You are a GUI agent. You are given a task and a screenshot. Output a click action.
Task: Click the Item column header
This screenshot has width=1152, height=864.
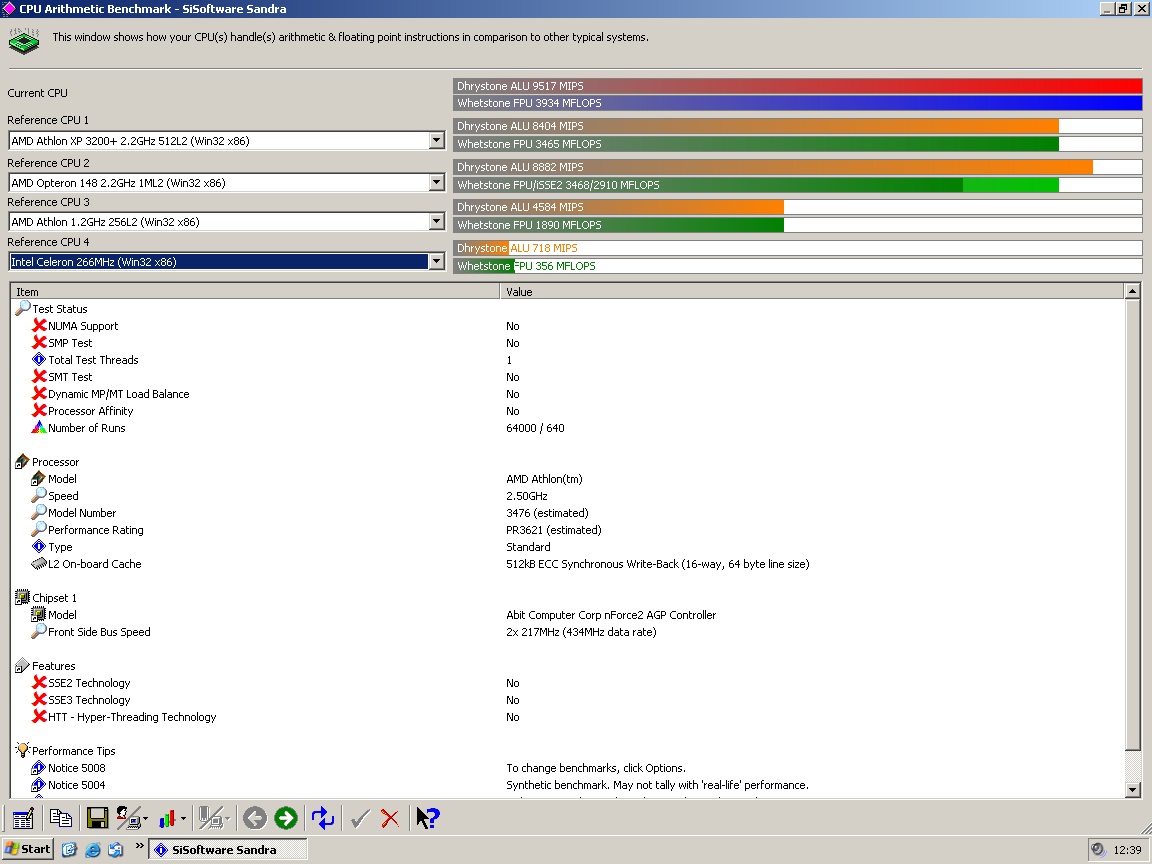255,292
